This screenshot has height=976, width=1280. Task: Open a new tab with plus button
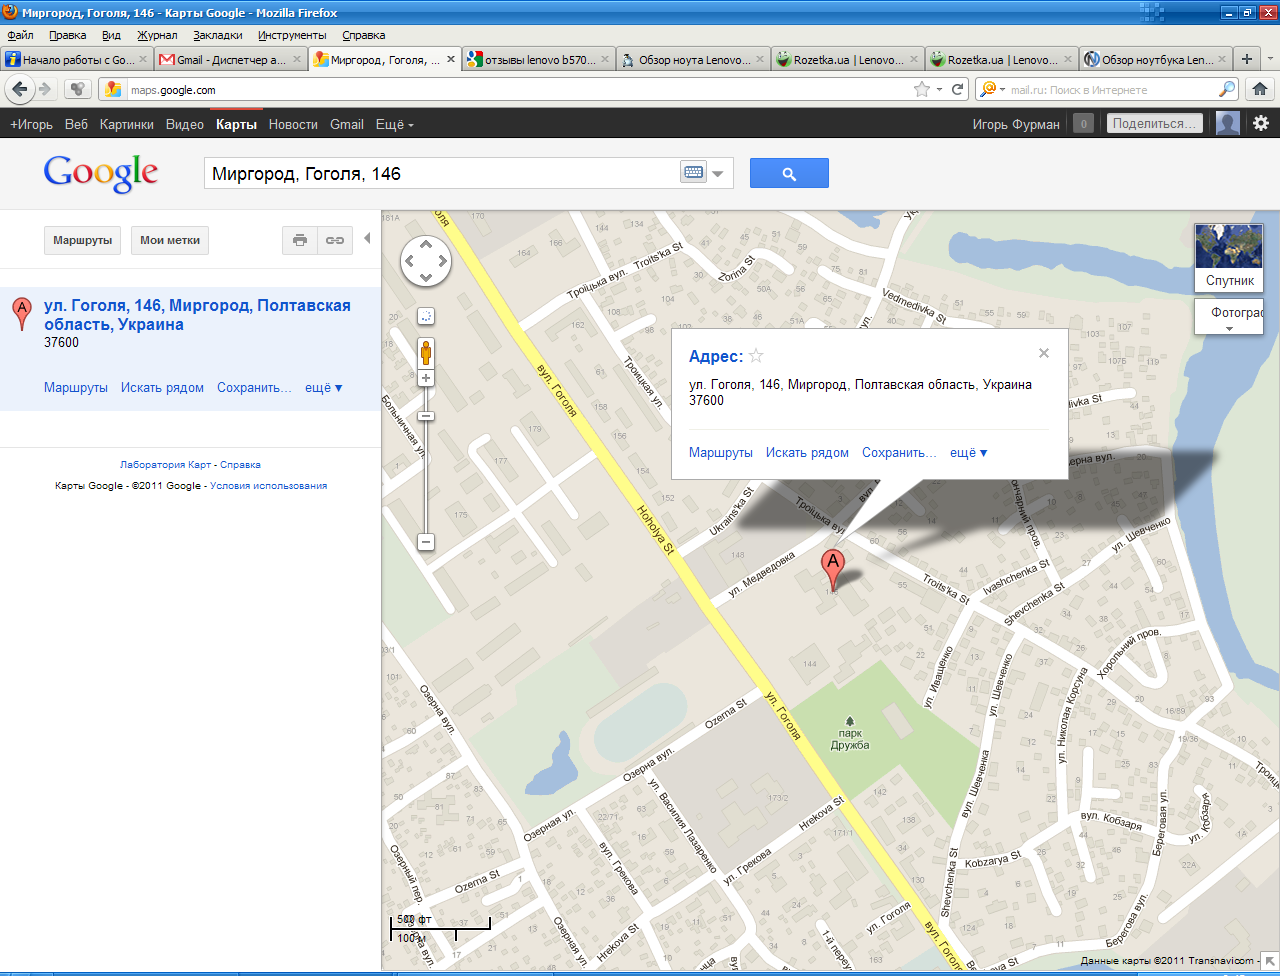pos(1246,59)
